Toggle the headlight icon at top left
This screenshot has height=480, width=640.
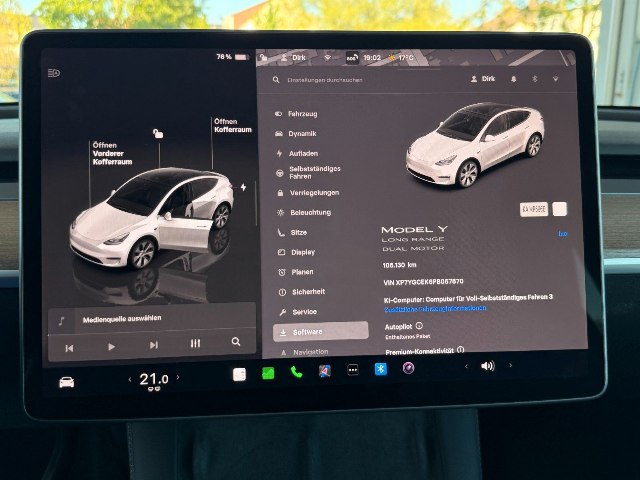coord(54,73)
